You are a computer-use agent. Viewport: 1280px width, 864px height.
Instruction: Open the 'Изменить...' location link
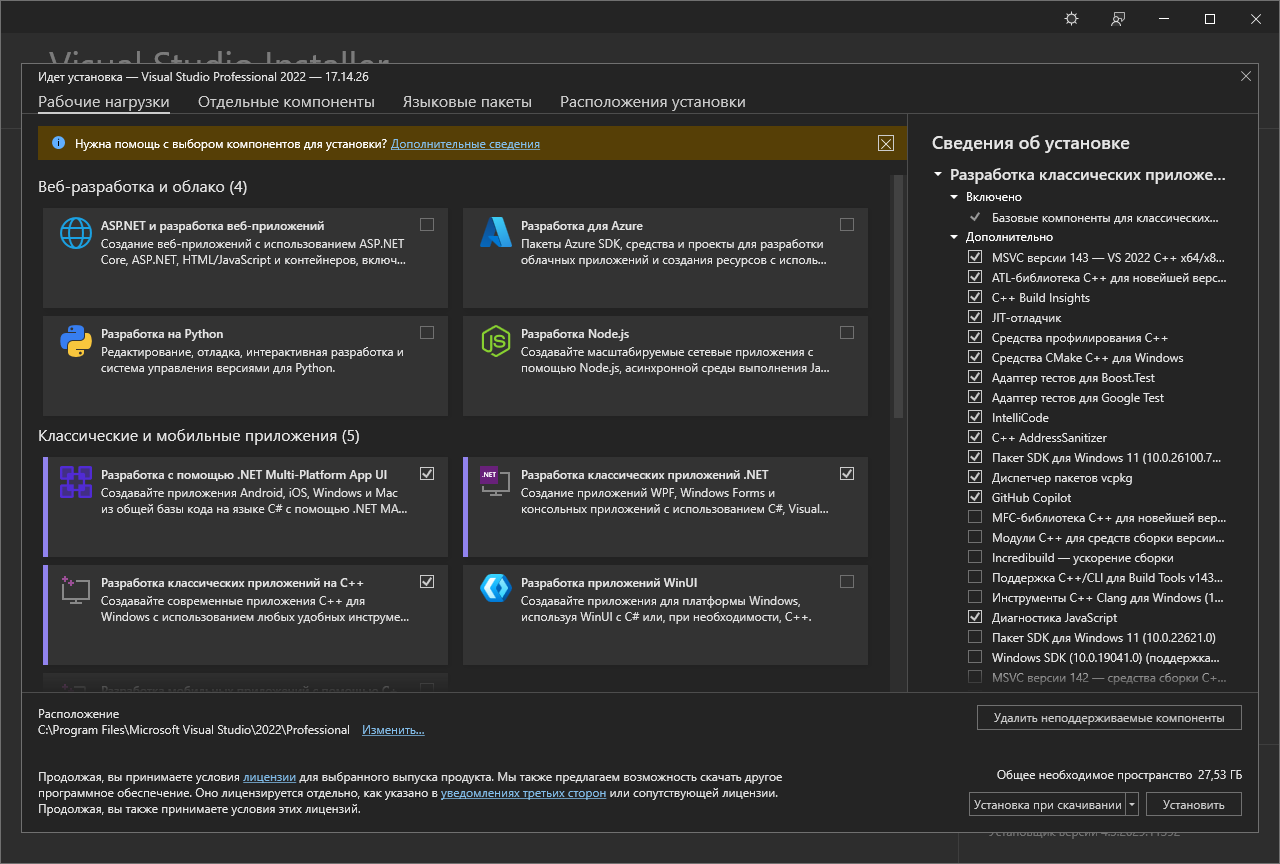tap(393, 730)
